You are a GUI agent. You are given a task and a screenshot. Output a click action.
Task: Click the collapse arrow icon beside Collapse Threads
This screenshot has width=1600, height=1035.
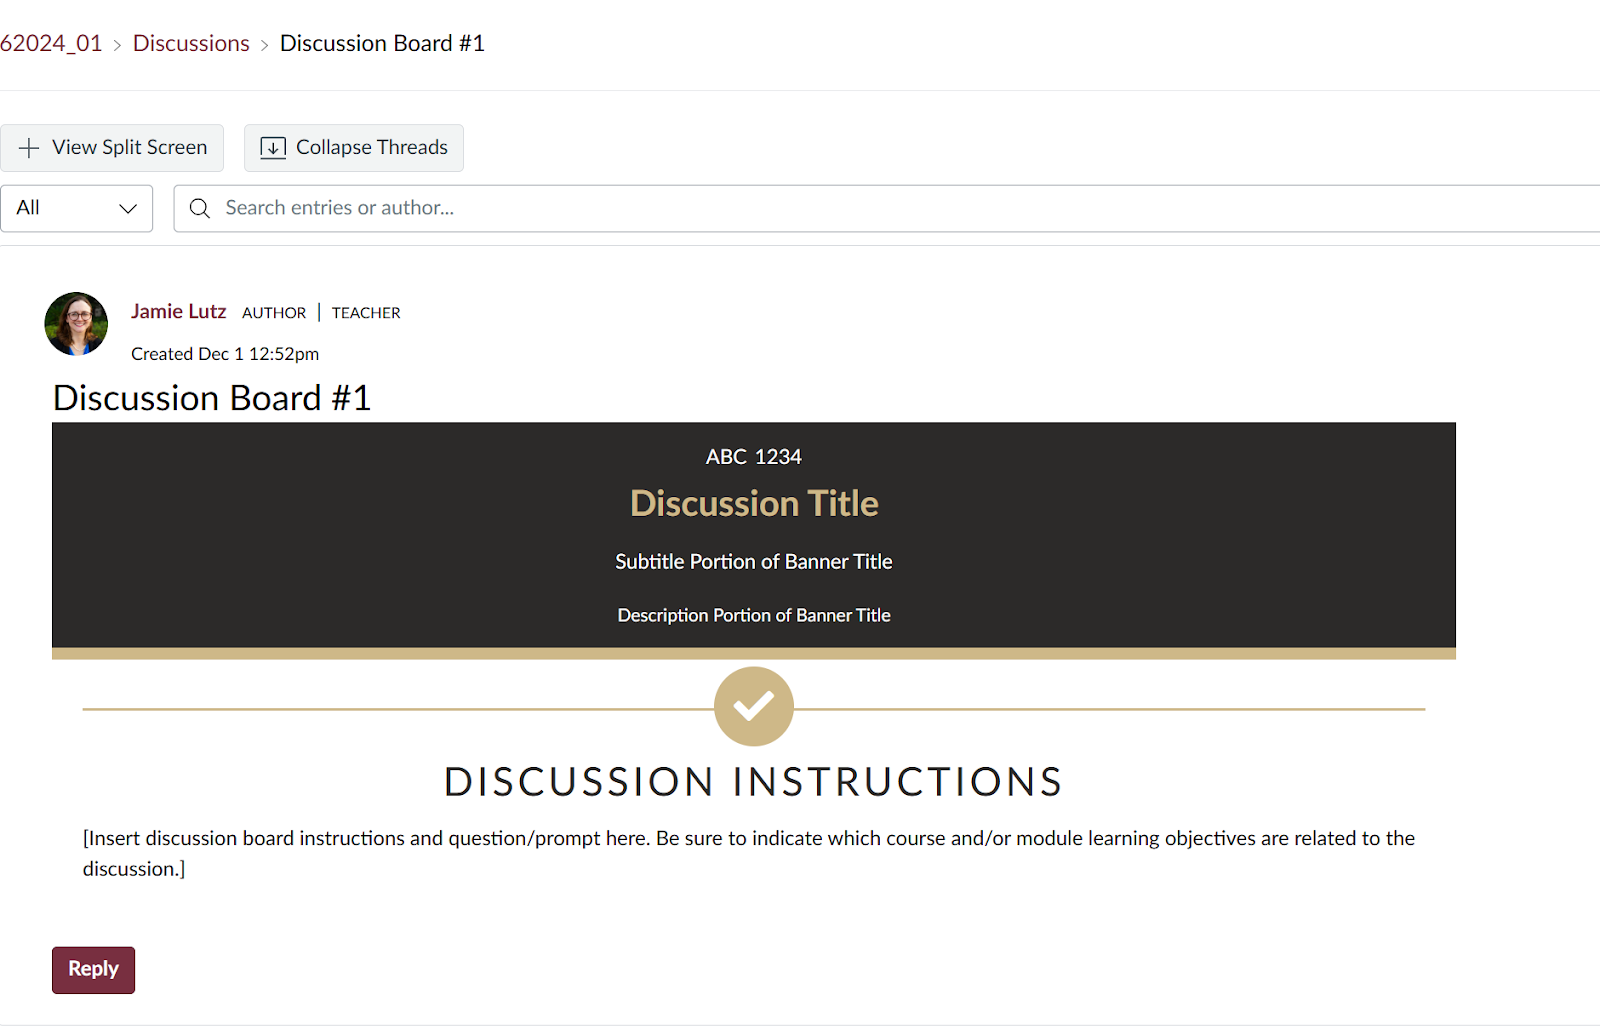coord(273,148)
